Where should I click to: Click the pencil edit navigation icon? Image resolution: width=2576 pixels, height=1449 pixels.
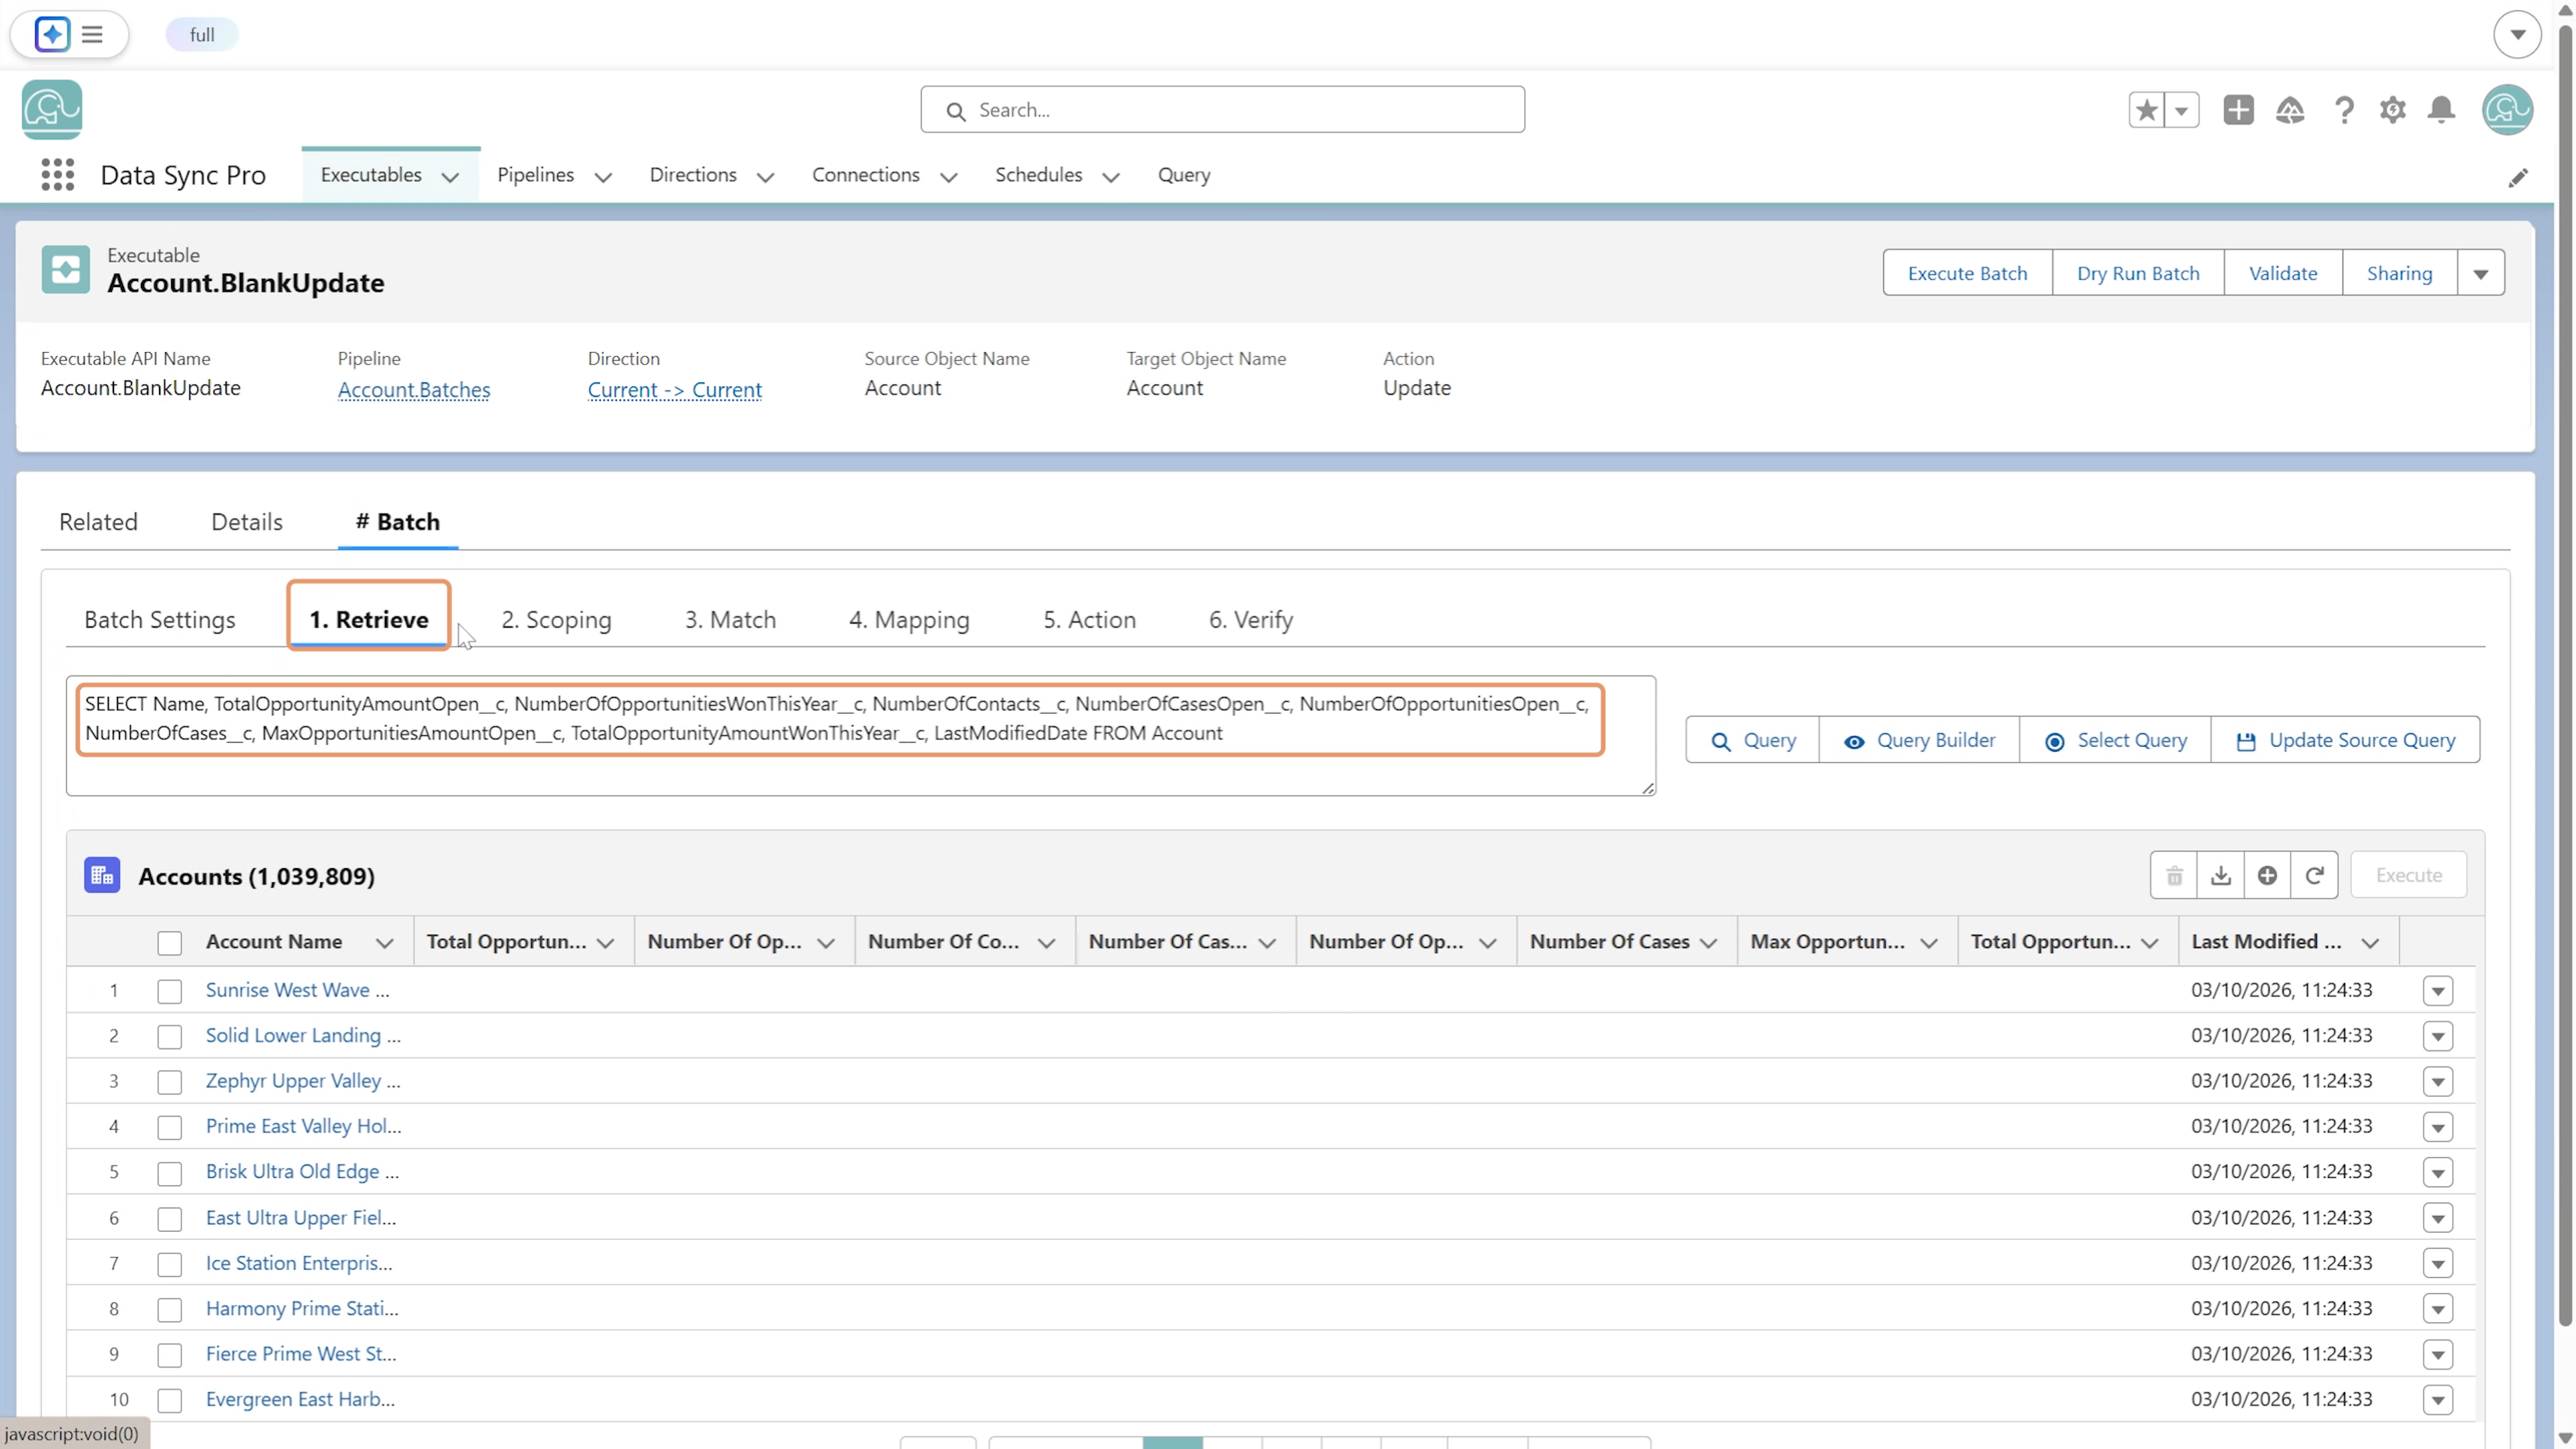2517,178
